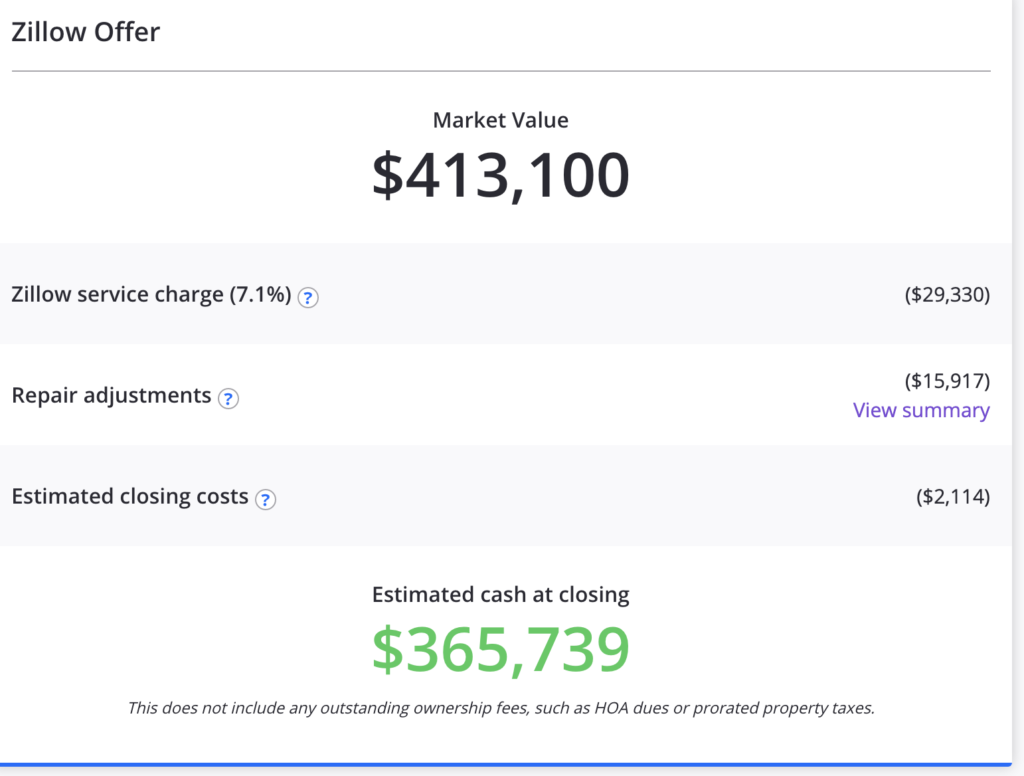Select the ($15,917) repair adjustment amount

coord(947,381)
